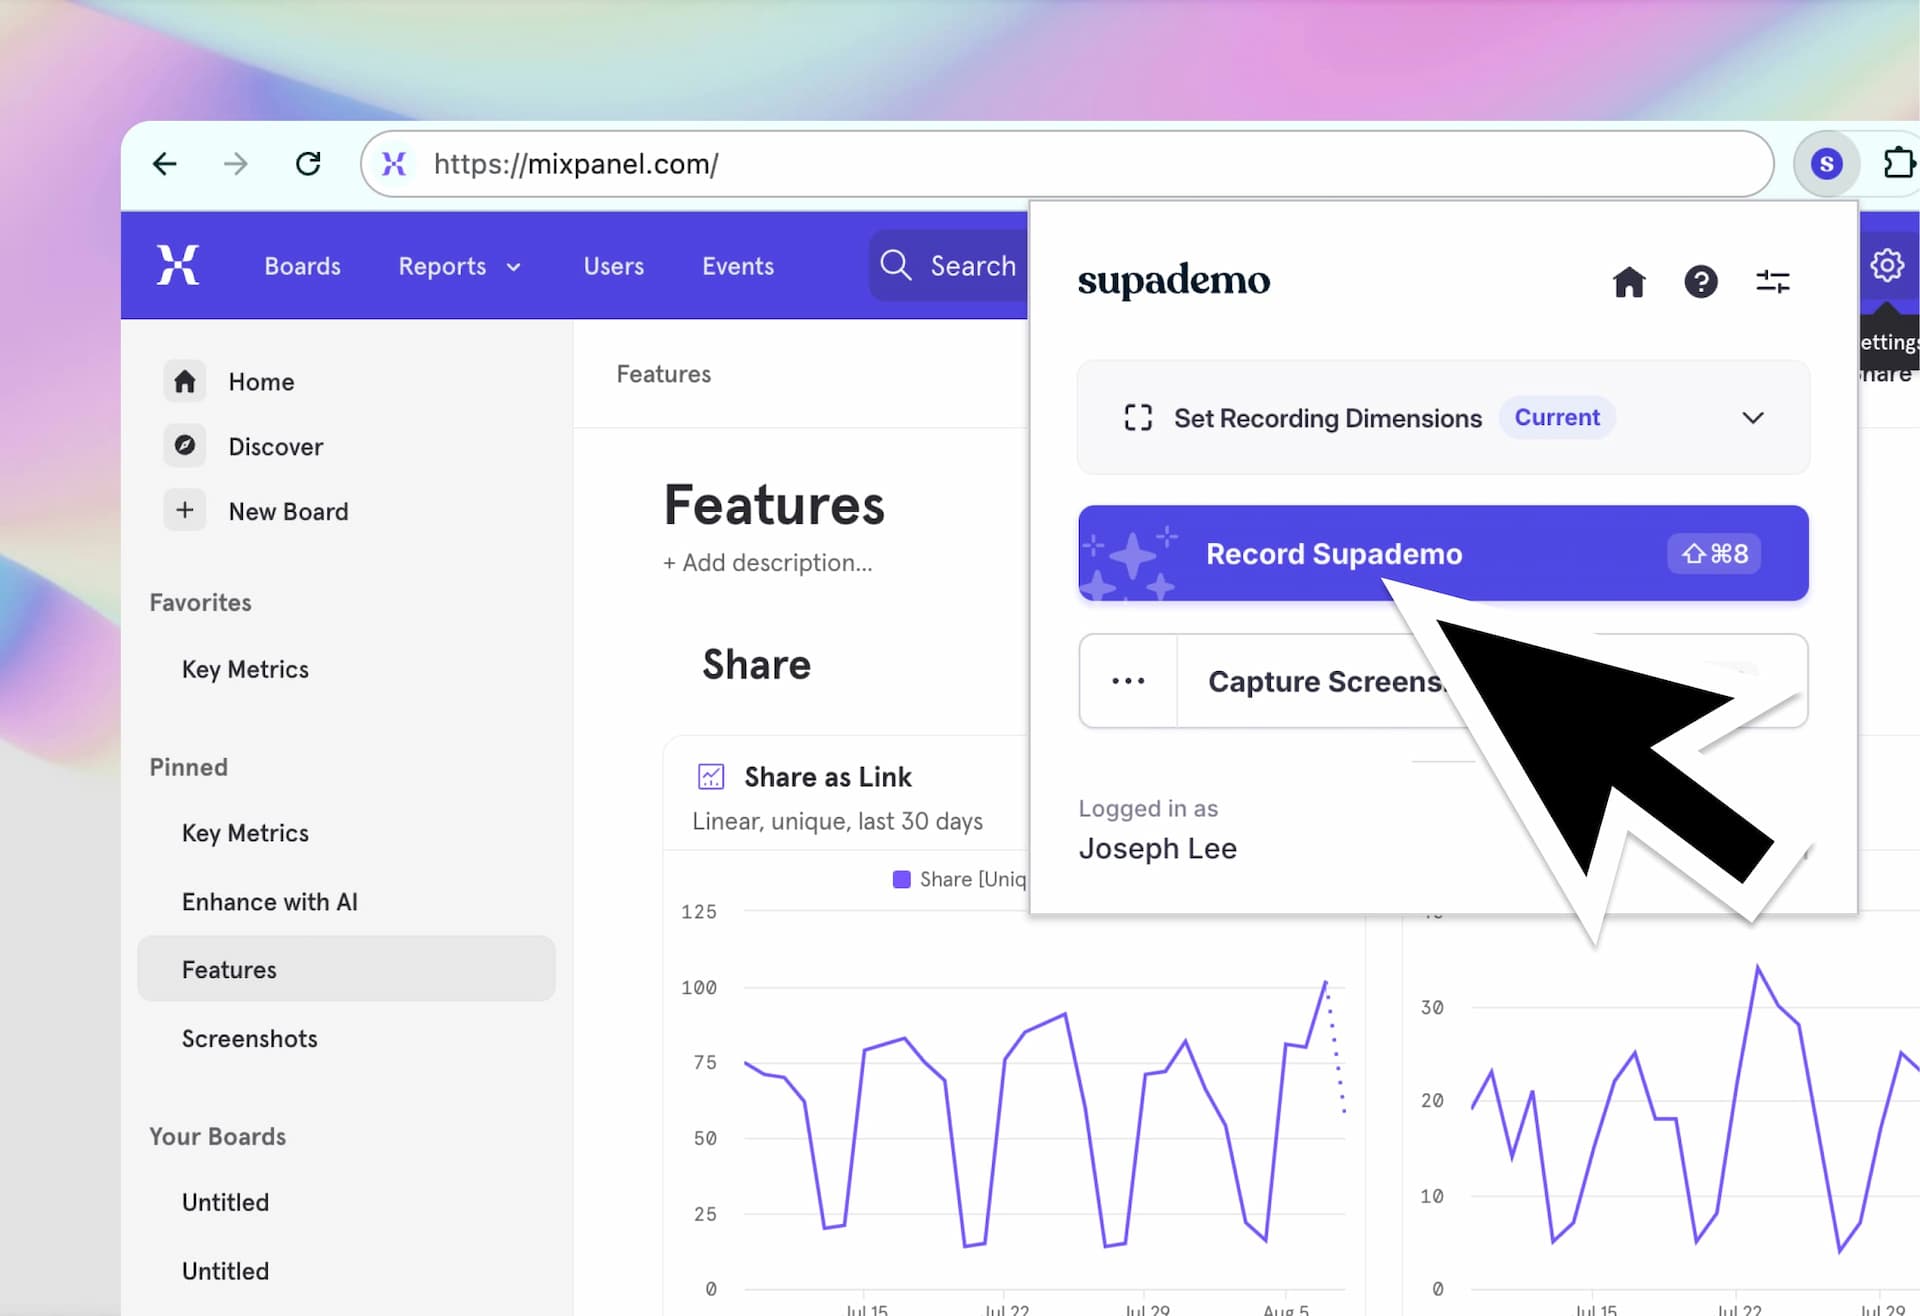Click the Linear, unique, last 30 days subtitle

pyautogui.click(x=837, y=821)
